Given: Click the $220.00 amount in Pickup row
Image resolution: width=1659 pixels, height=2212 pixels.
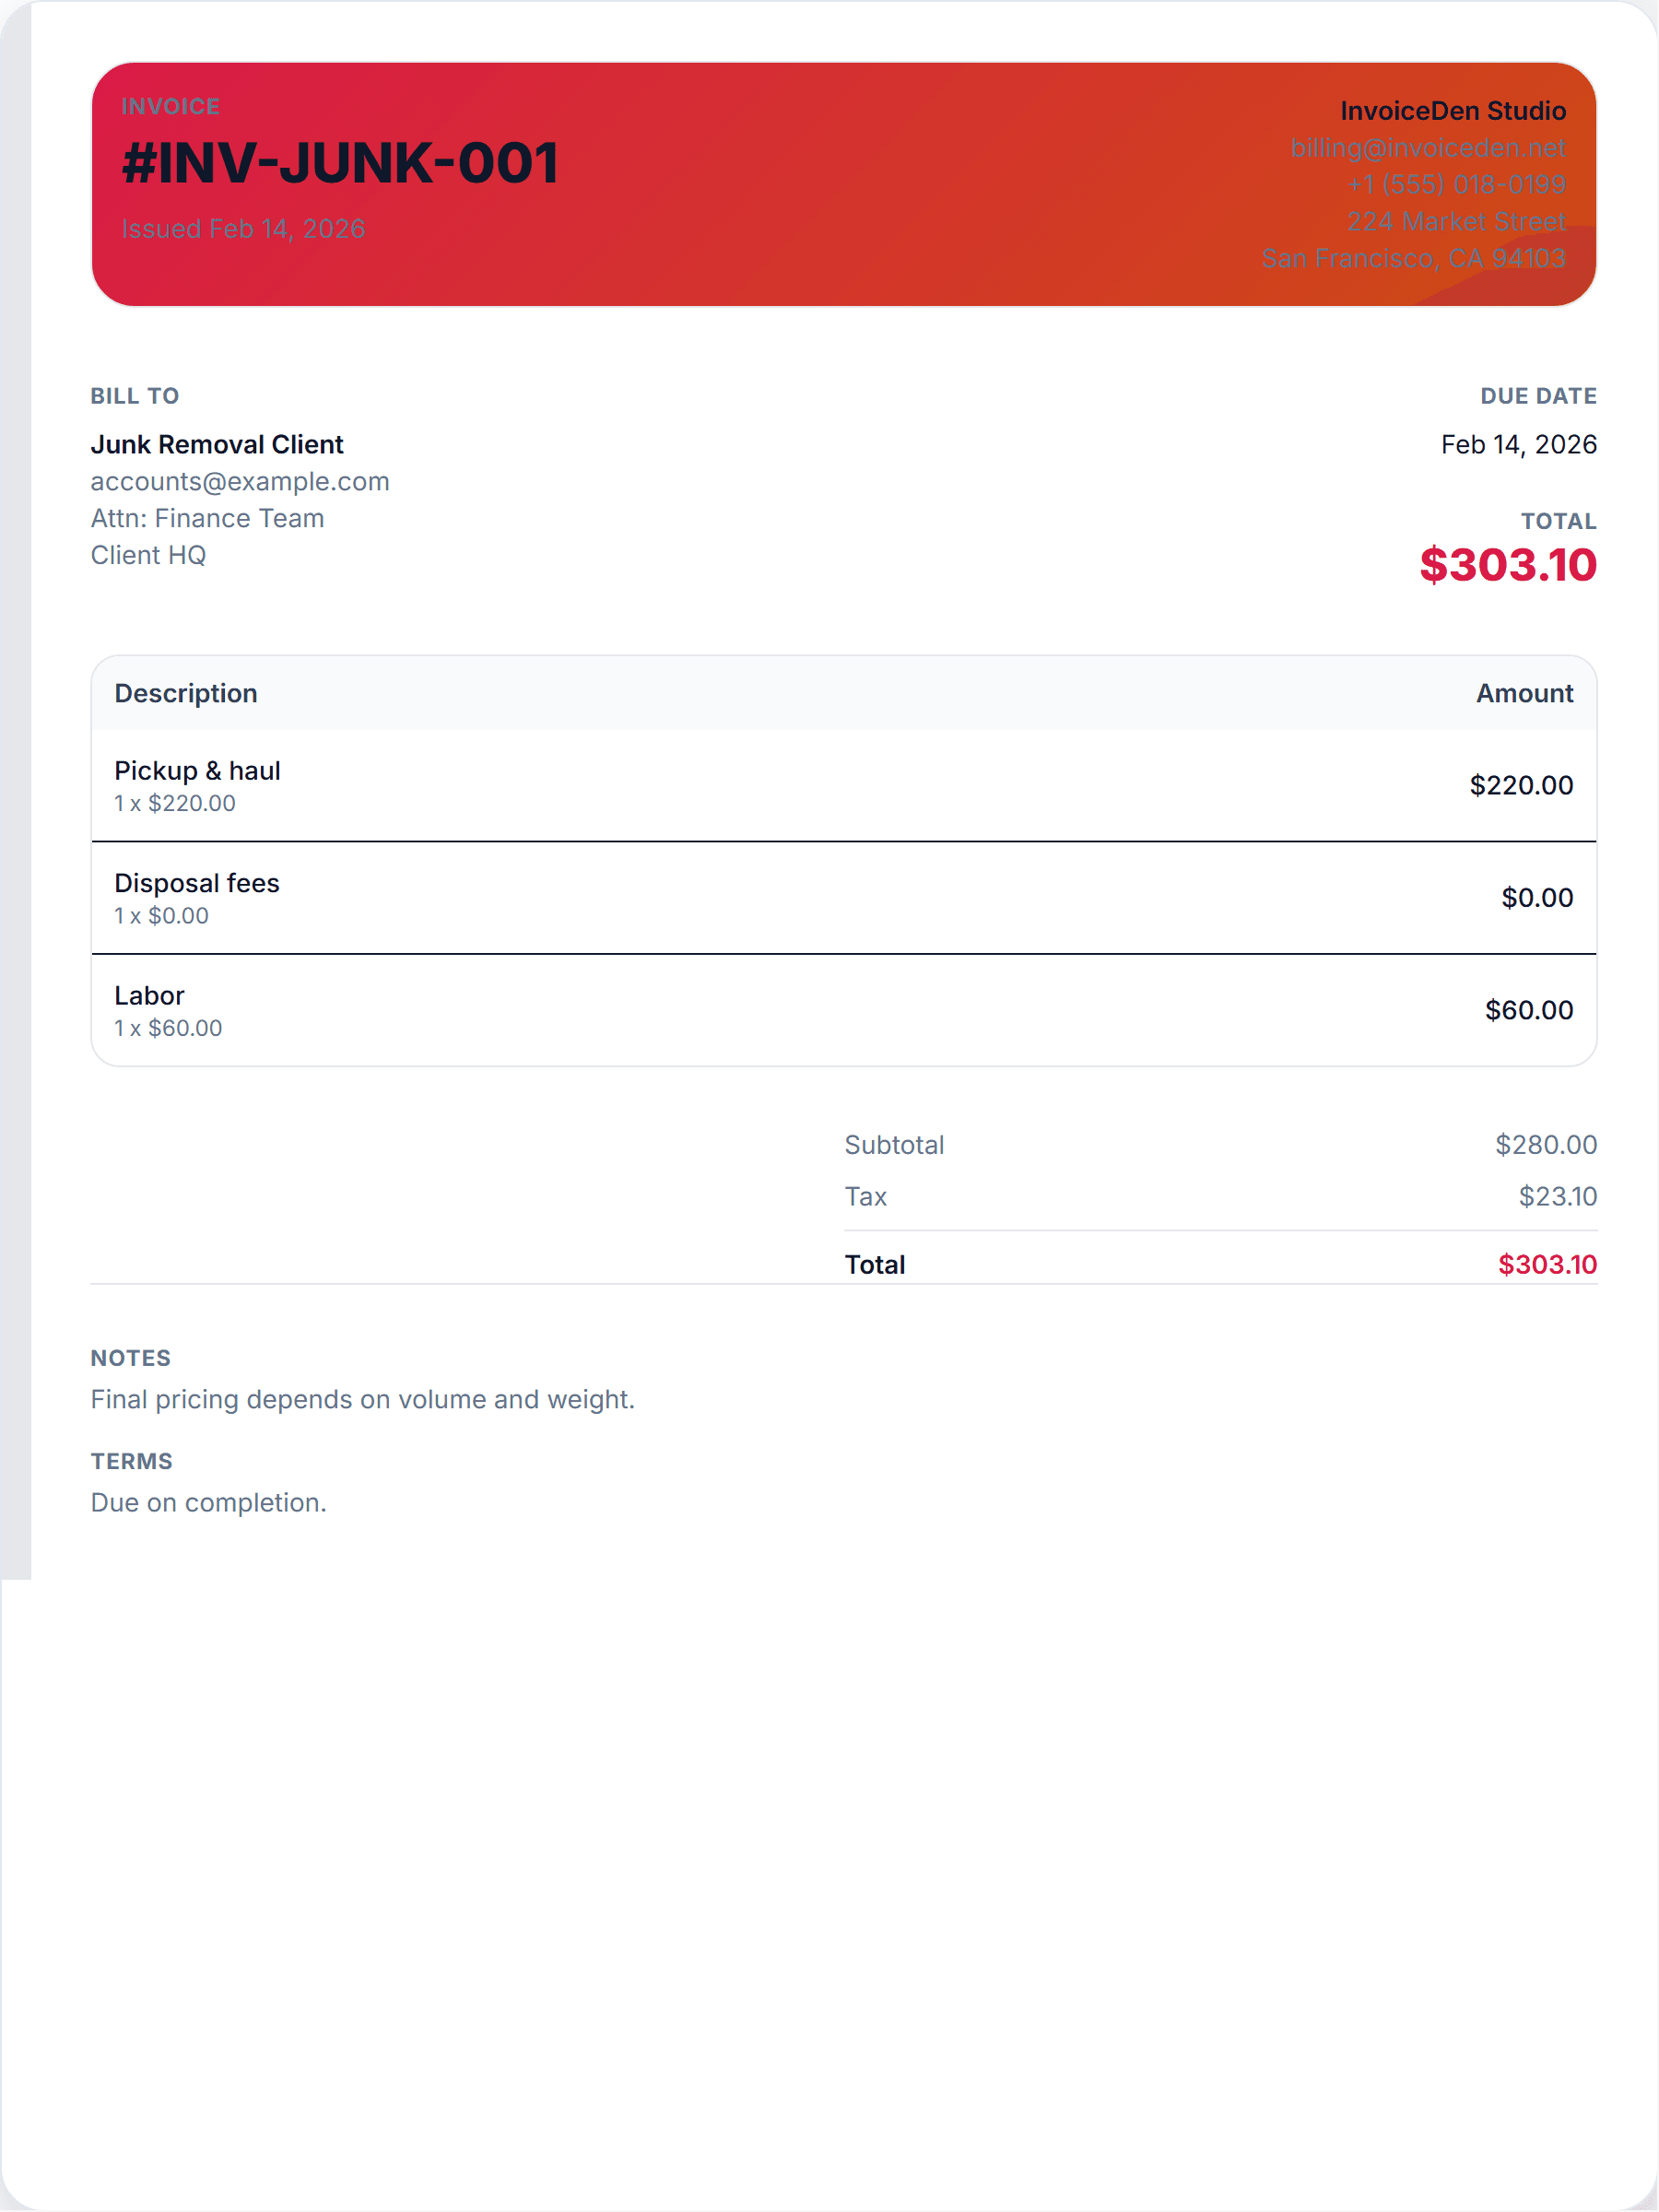Looking at the screenshot, I should coord(1520,785).
